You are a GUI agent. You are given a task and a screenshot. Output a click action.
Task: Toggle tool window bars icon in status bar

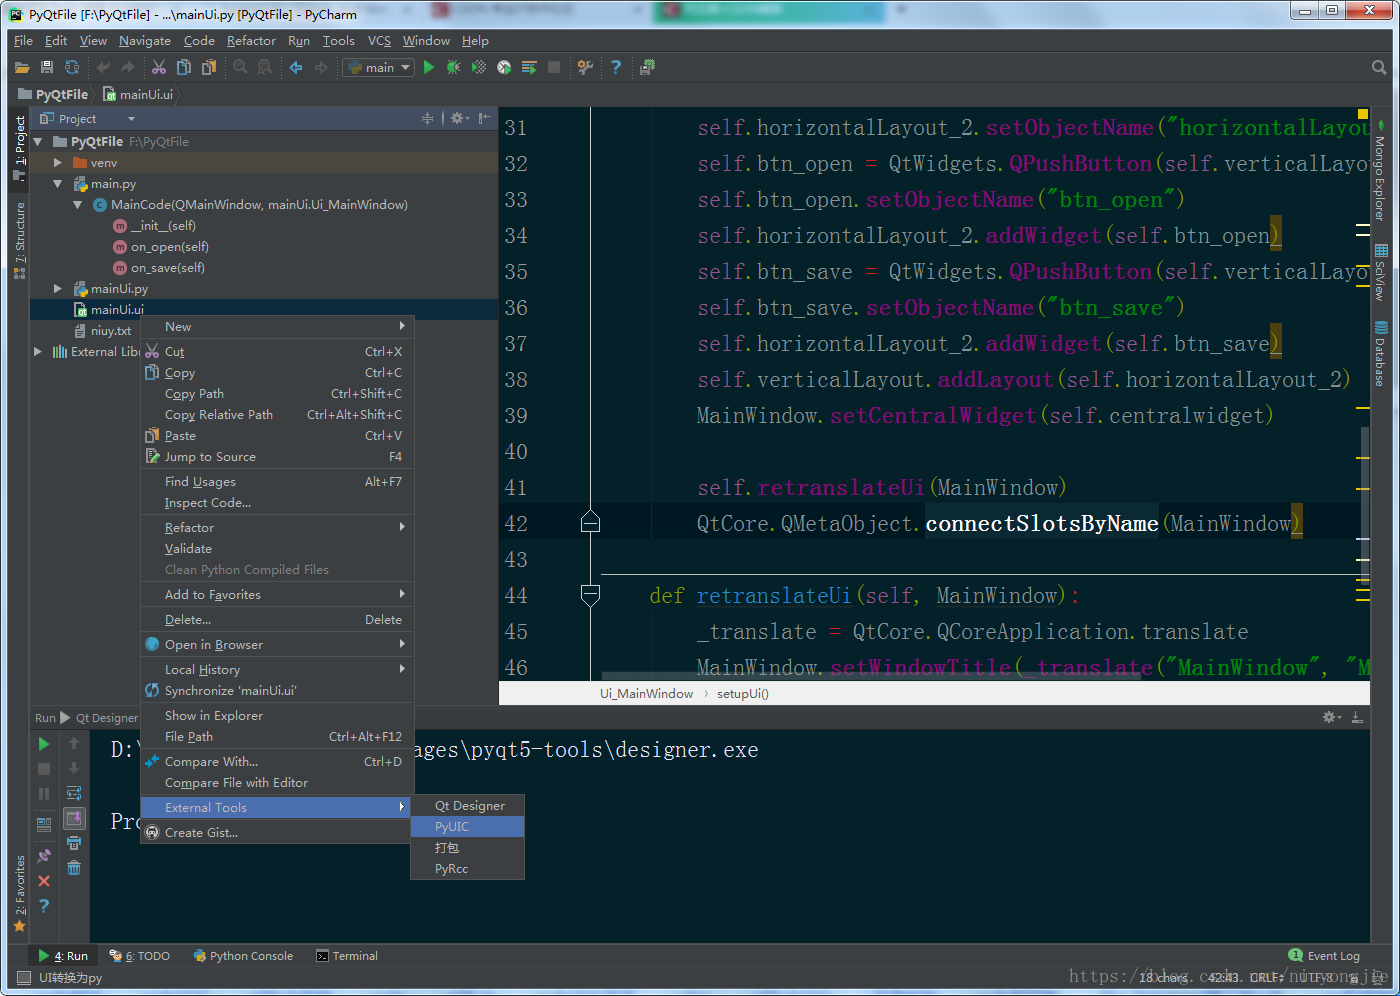[24, 977]
